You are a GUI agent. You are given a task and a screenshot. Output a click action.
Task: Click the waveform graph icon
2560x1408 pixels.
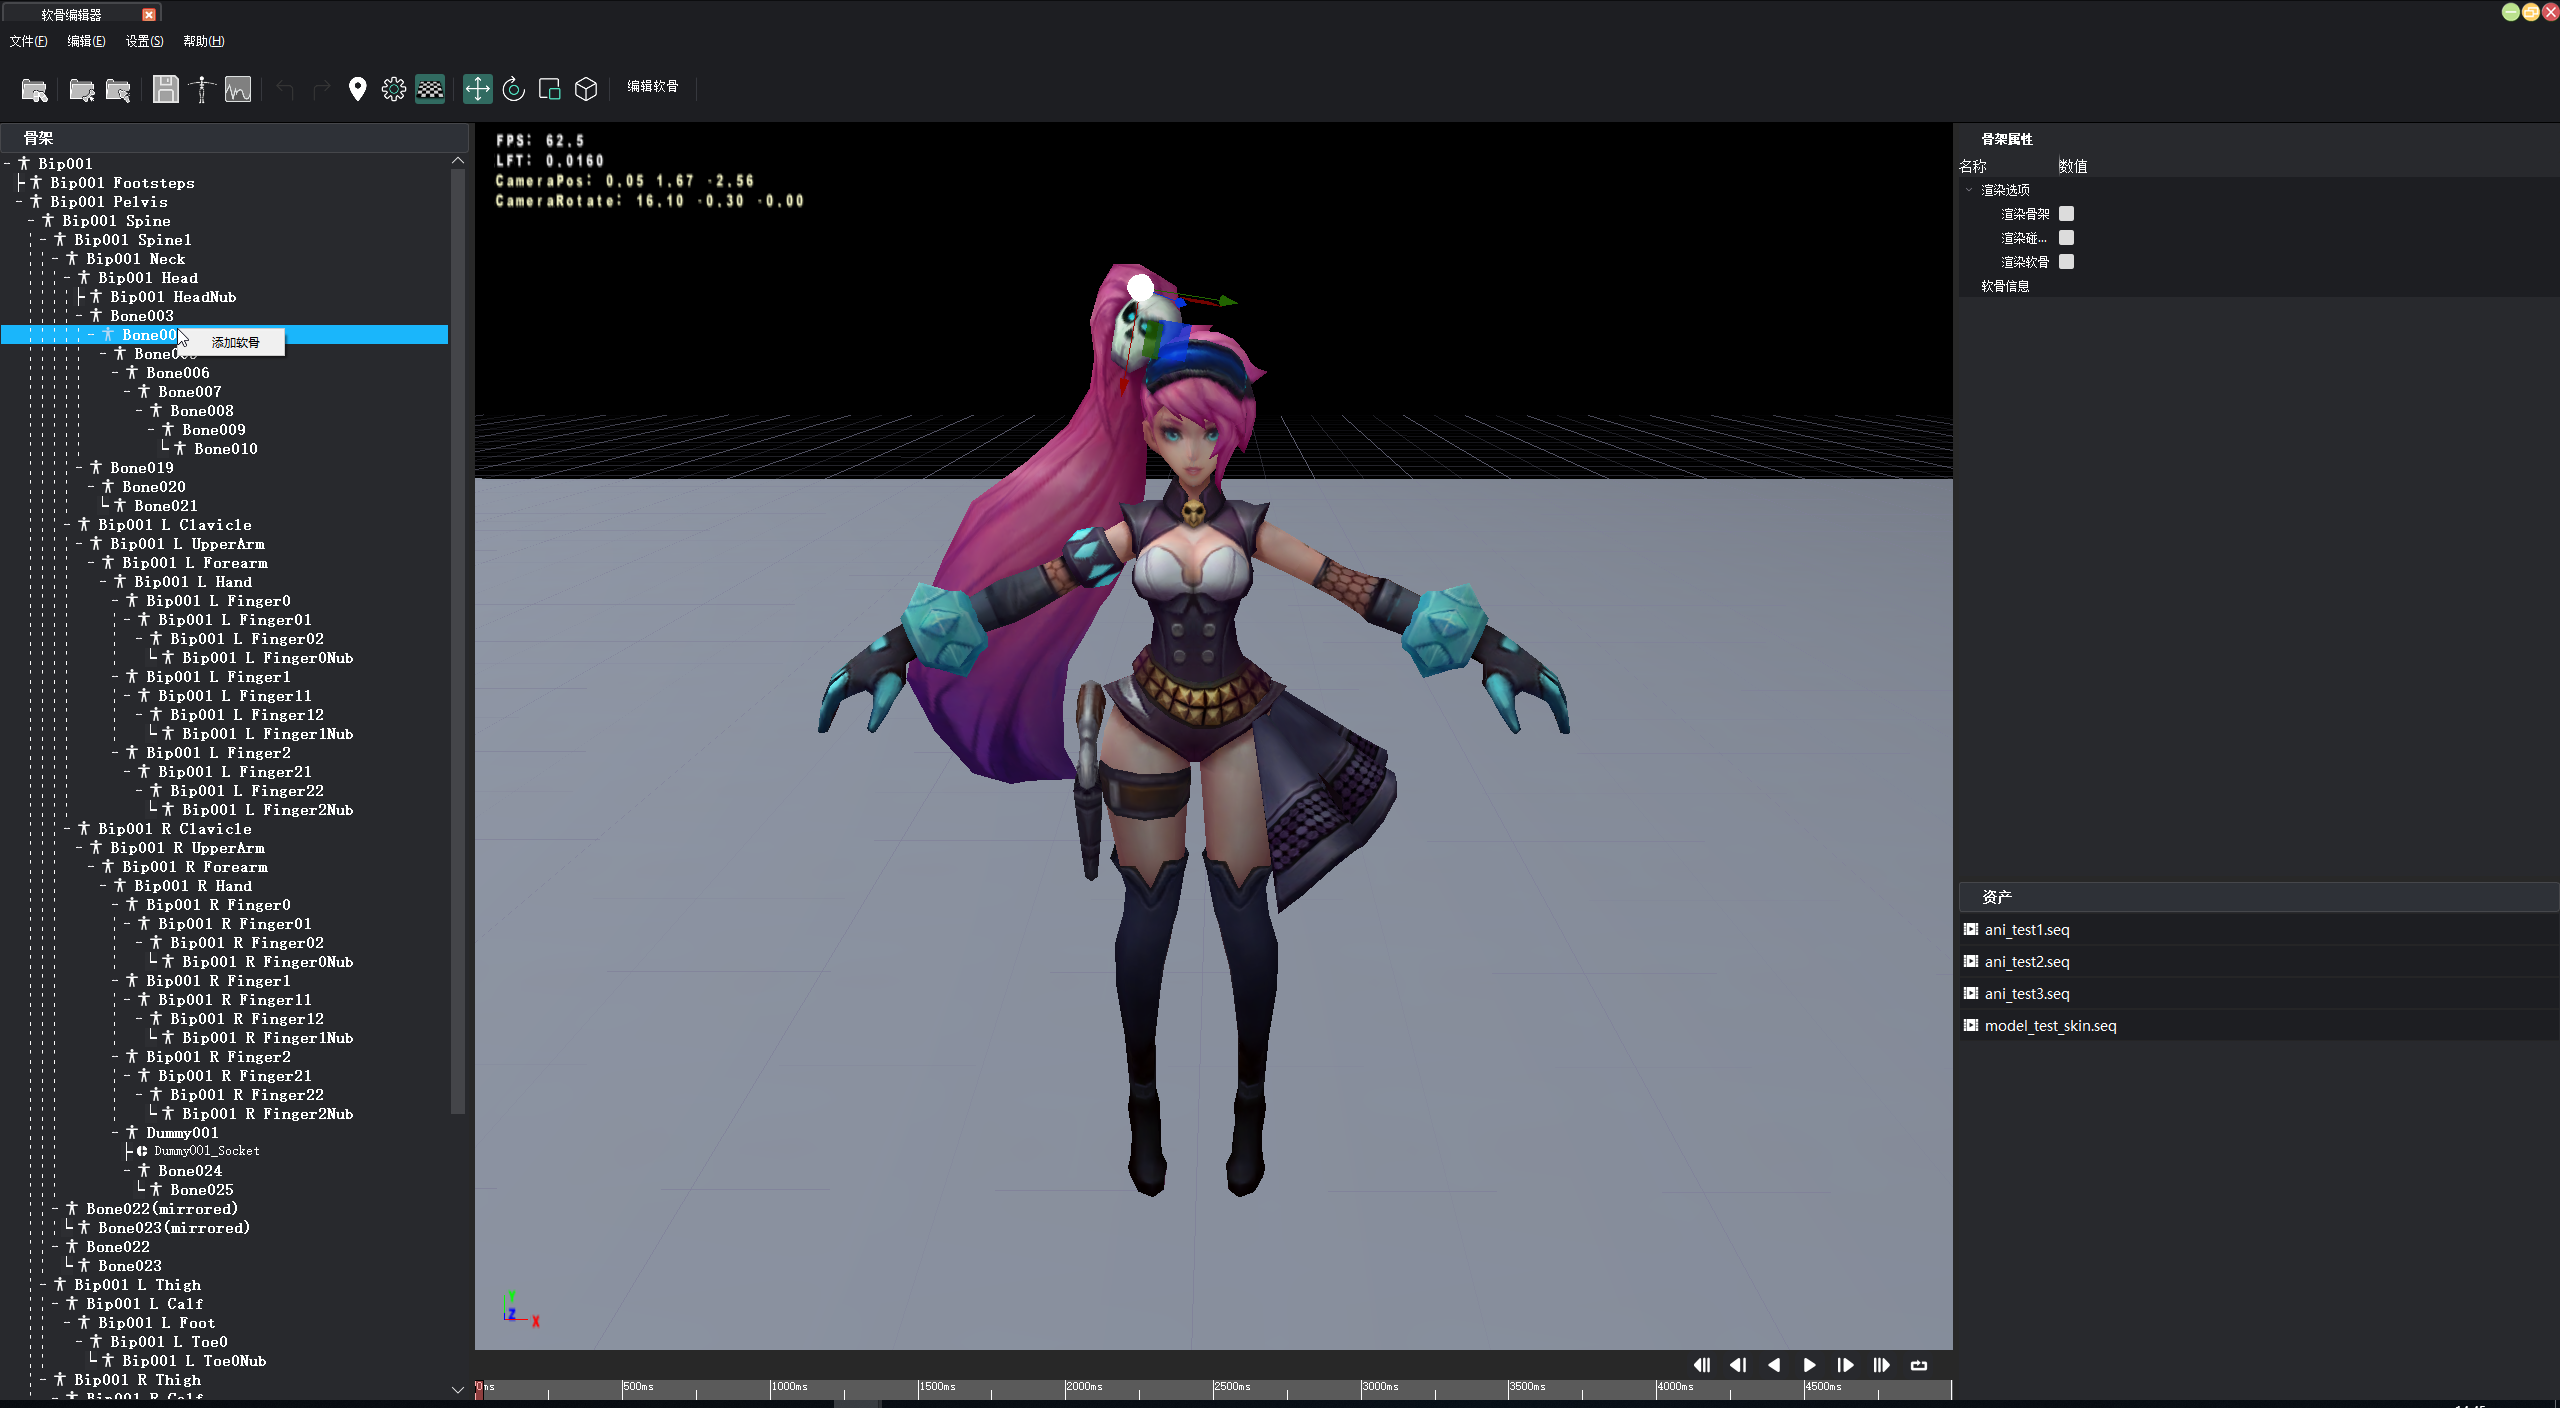point(238,89)
